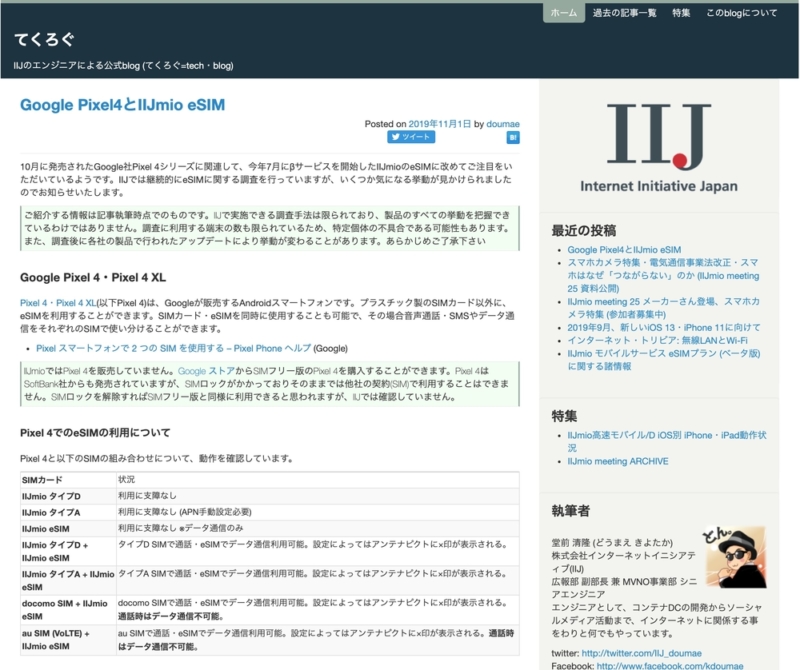
Task: Open recent post Google Pixel4とIIJmio eSIM
Action: [624, 250]
